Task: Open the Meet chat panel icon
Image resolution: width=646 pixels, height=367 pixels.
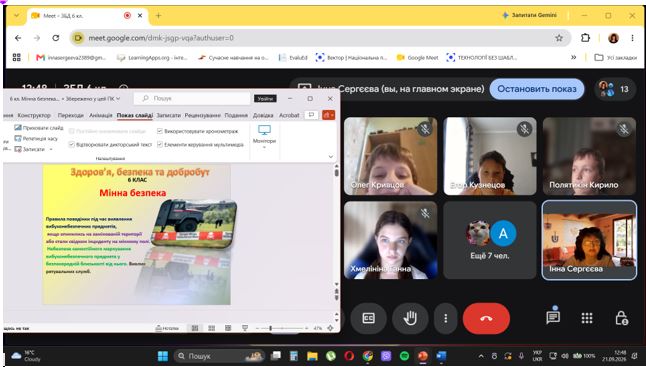Action: [552, 316]
